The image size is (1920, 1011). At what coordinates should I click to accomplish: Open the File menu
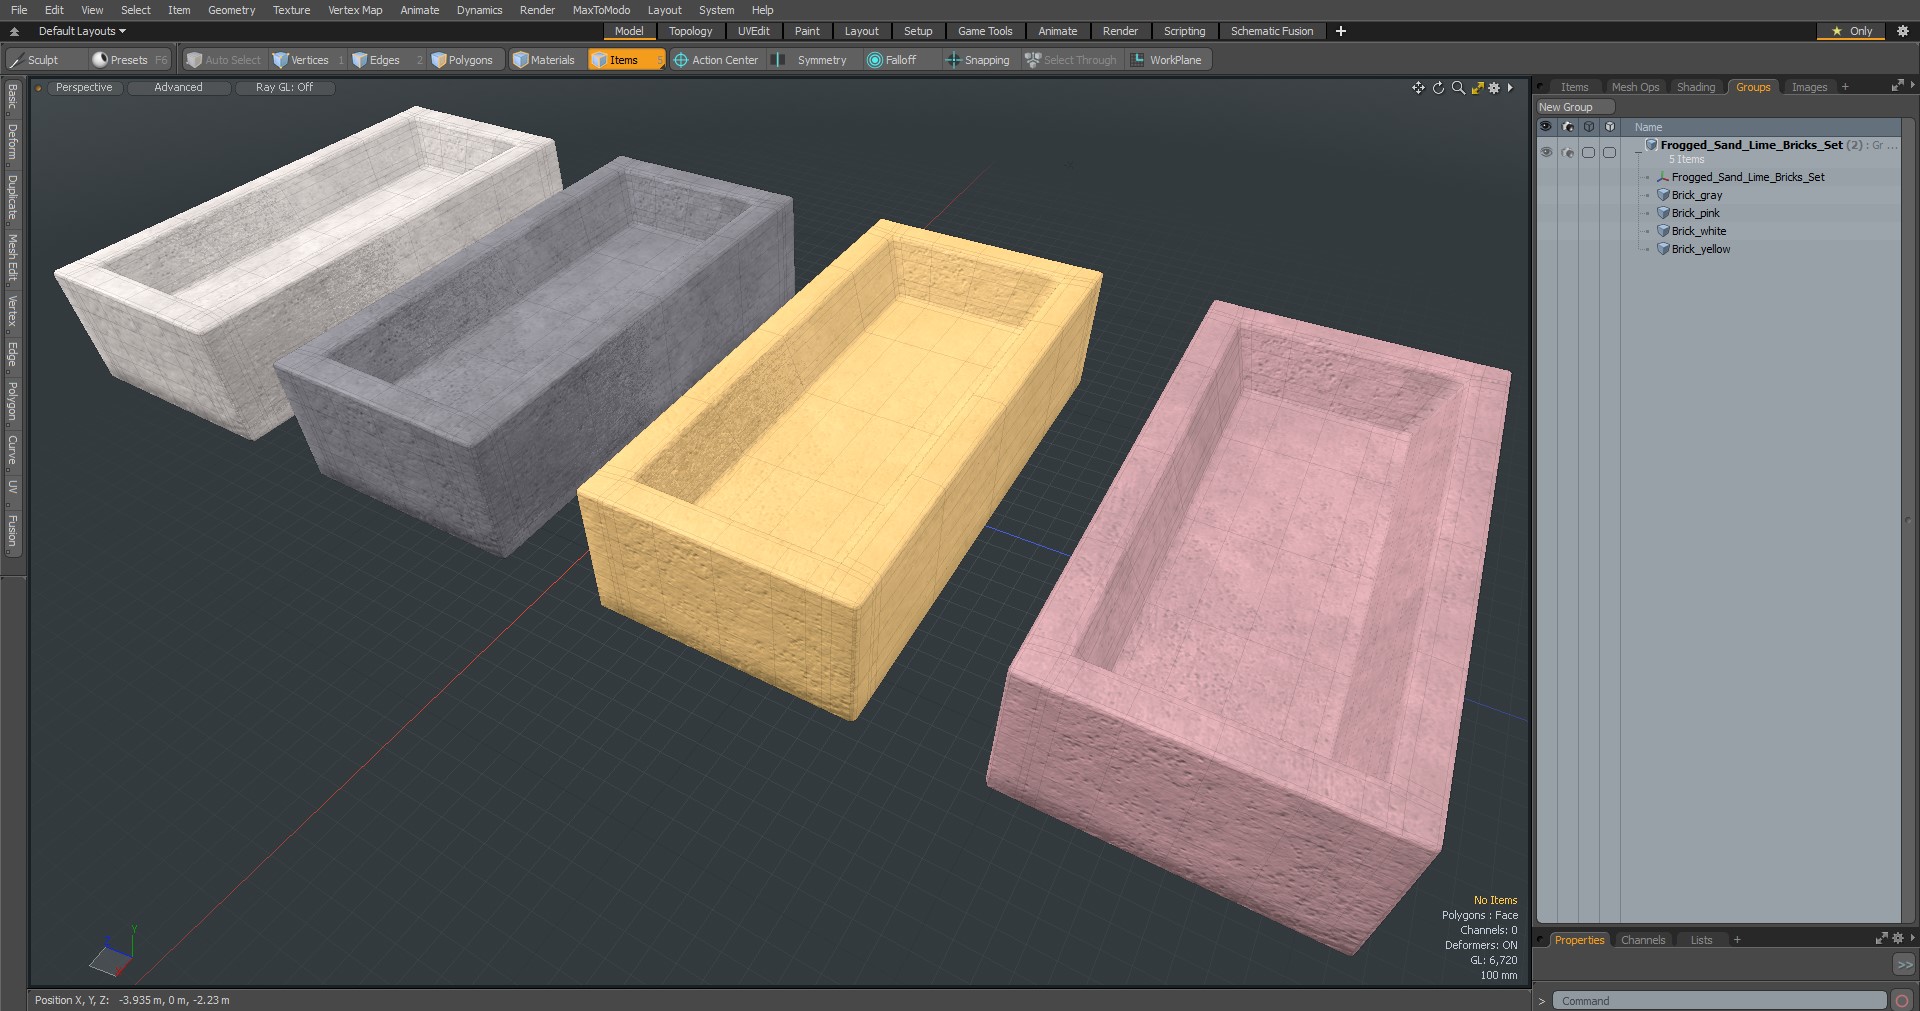click(x=19, y=10)
